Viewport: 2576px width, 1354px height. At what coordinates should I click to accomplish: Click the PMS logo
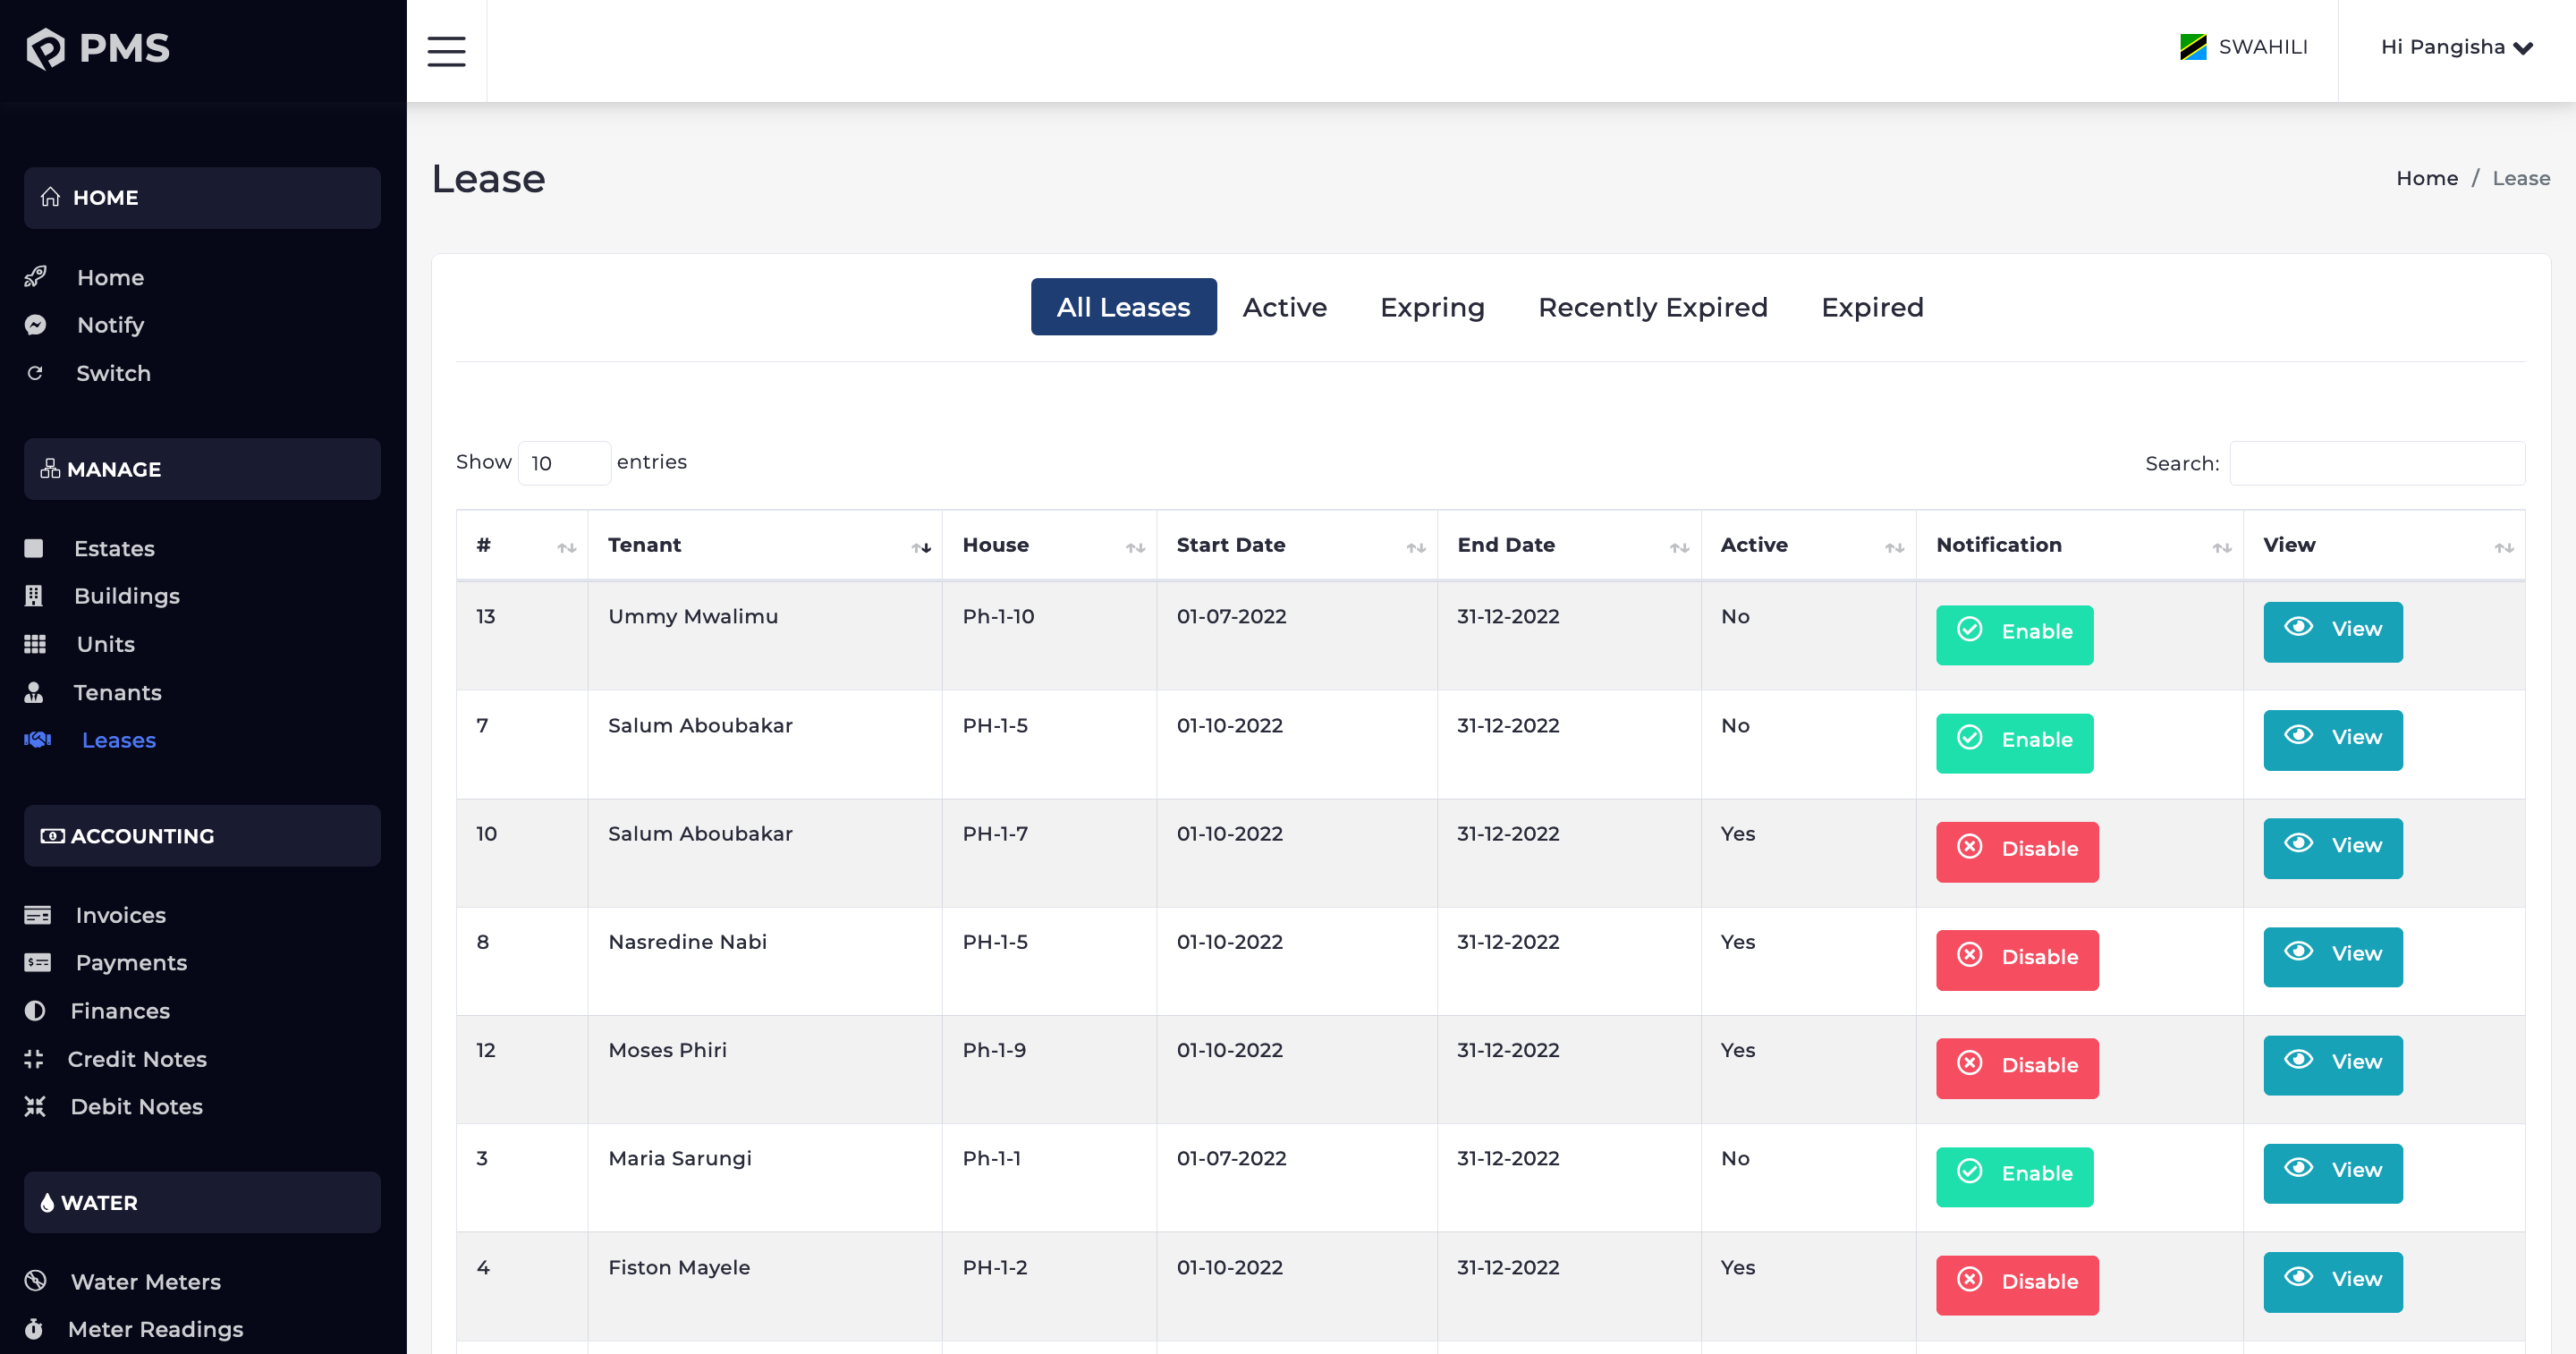[x=98, y=48]
